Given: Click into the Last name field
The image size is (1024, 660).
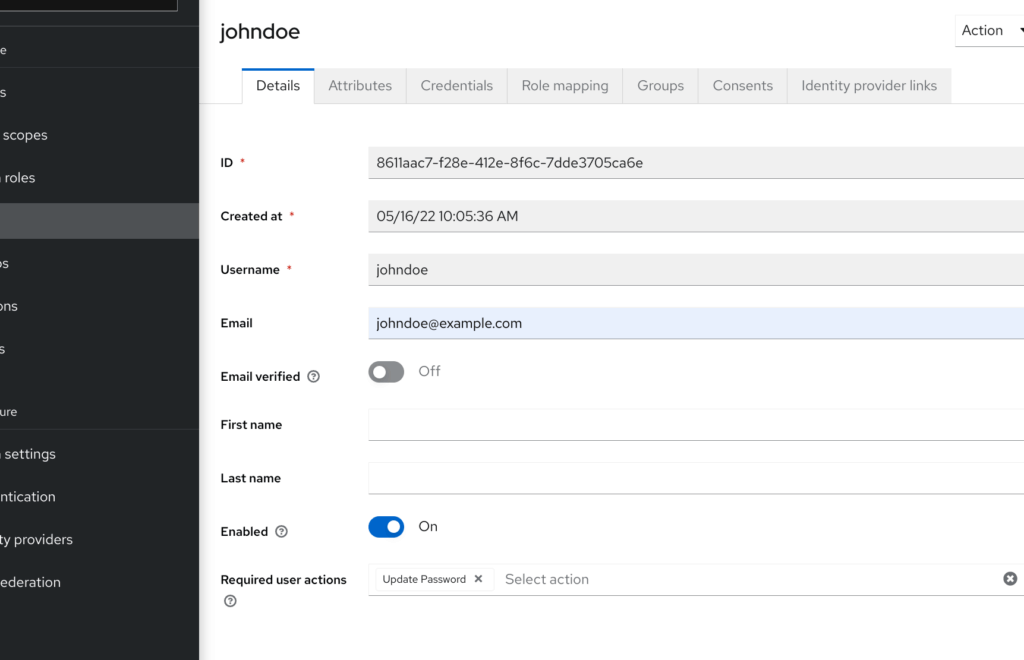Looking at the screenshot, I should pyautogui.click(x=695, y=478).
